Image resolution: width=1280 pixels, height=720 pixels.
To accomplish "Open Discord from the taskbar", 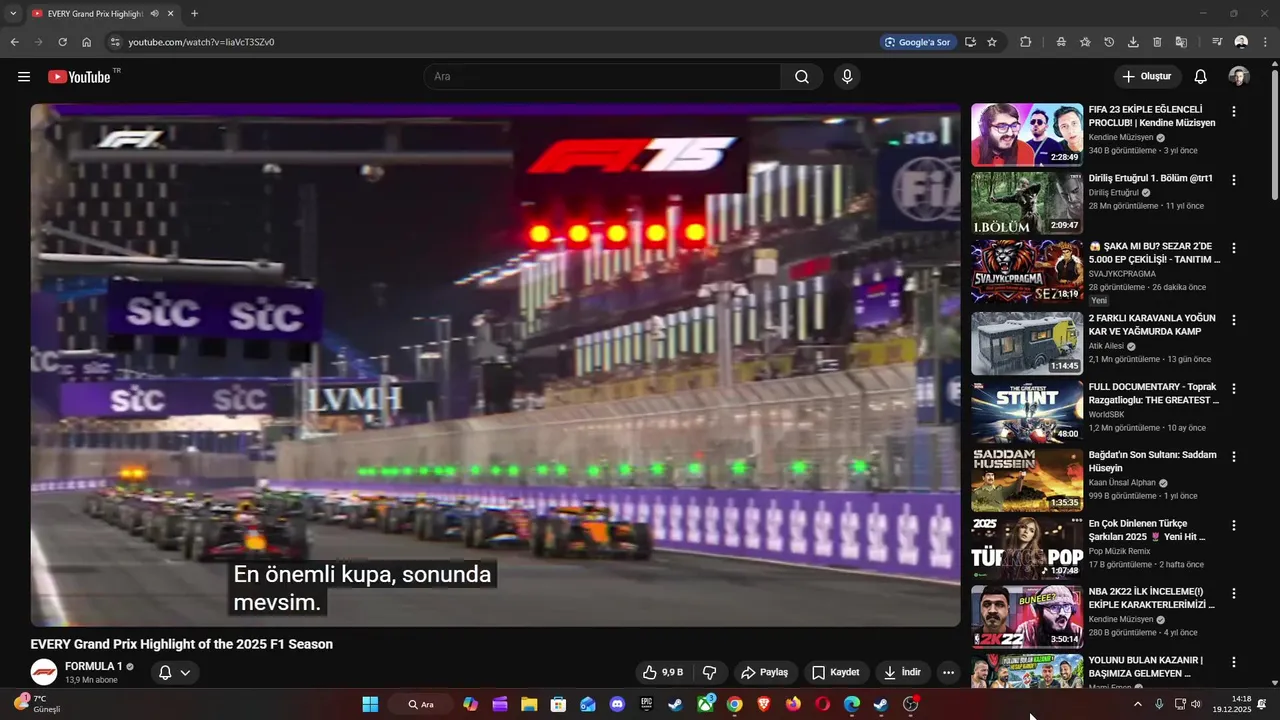I will coord(617,704).
